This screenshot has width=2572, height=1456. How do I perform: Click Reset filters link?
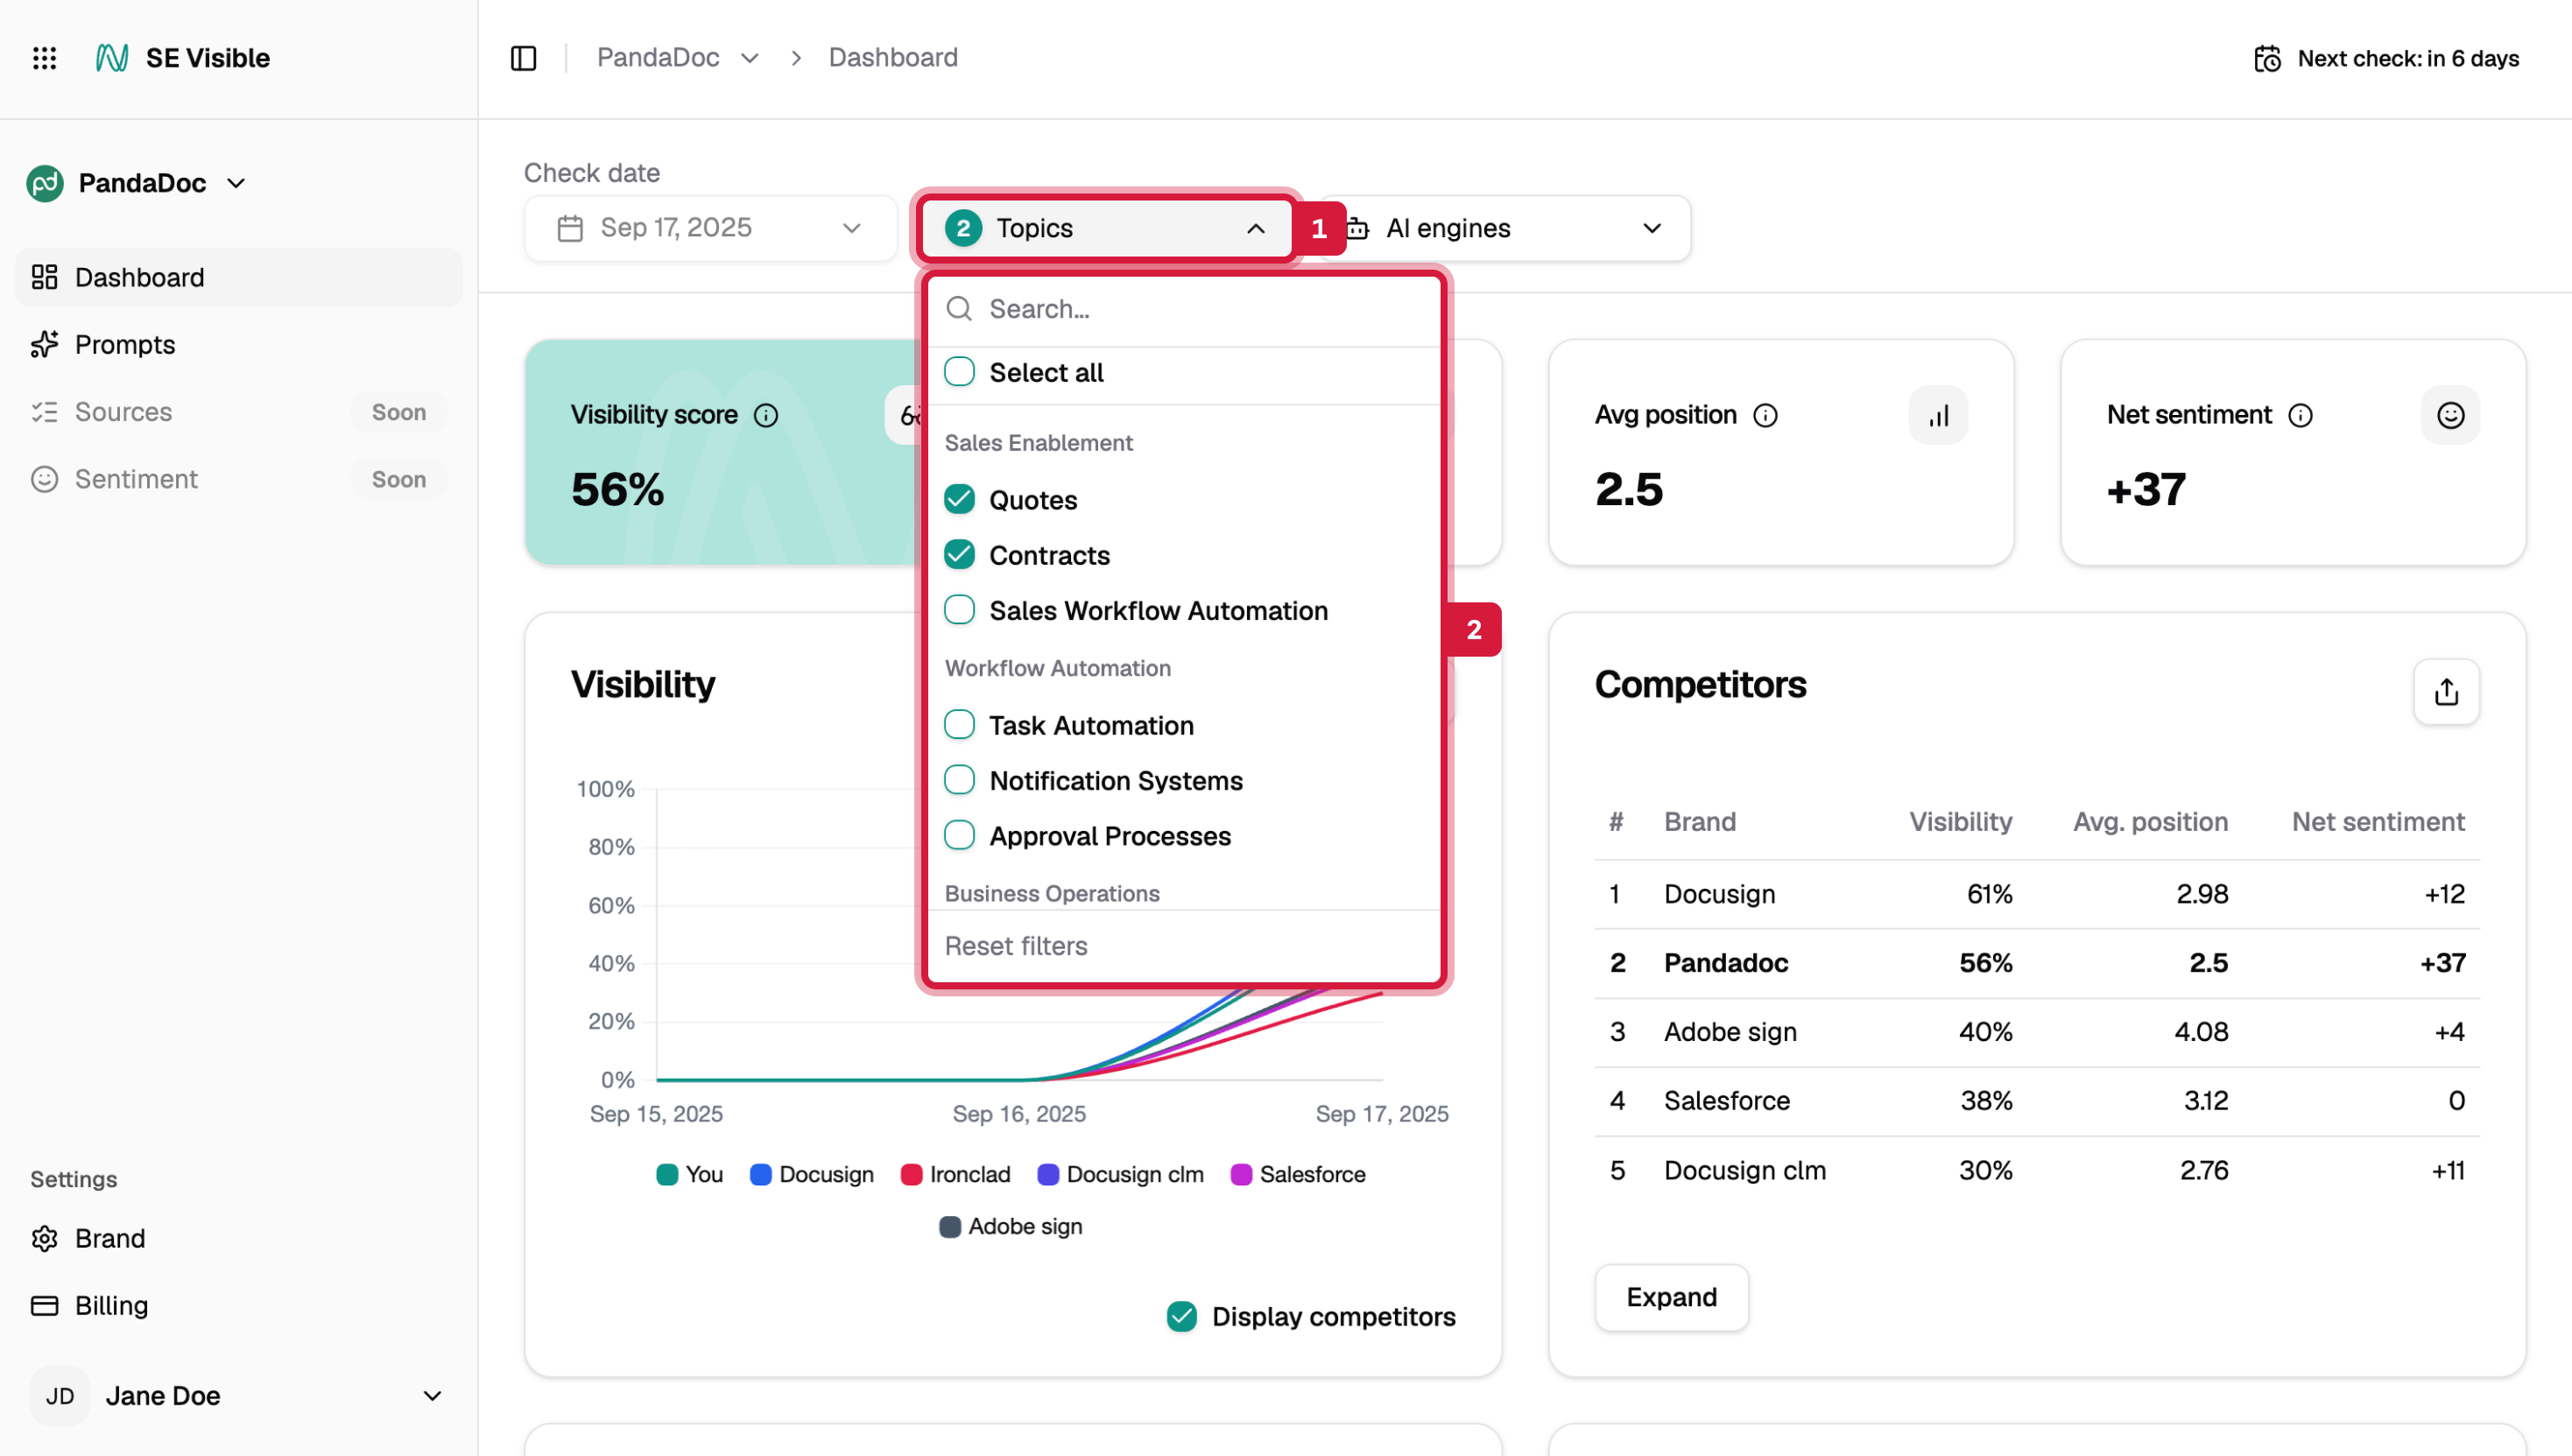click(x=1015, y=946)
